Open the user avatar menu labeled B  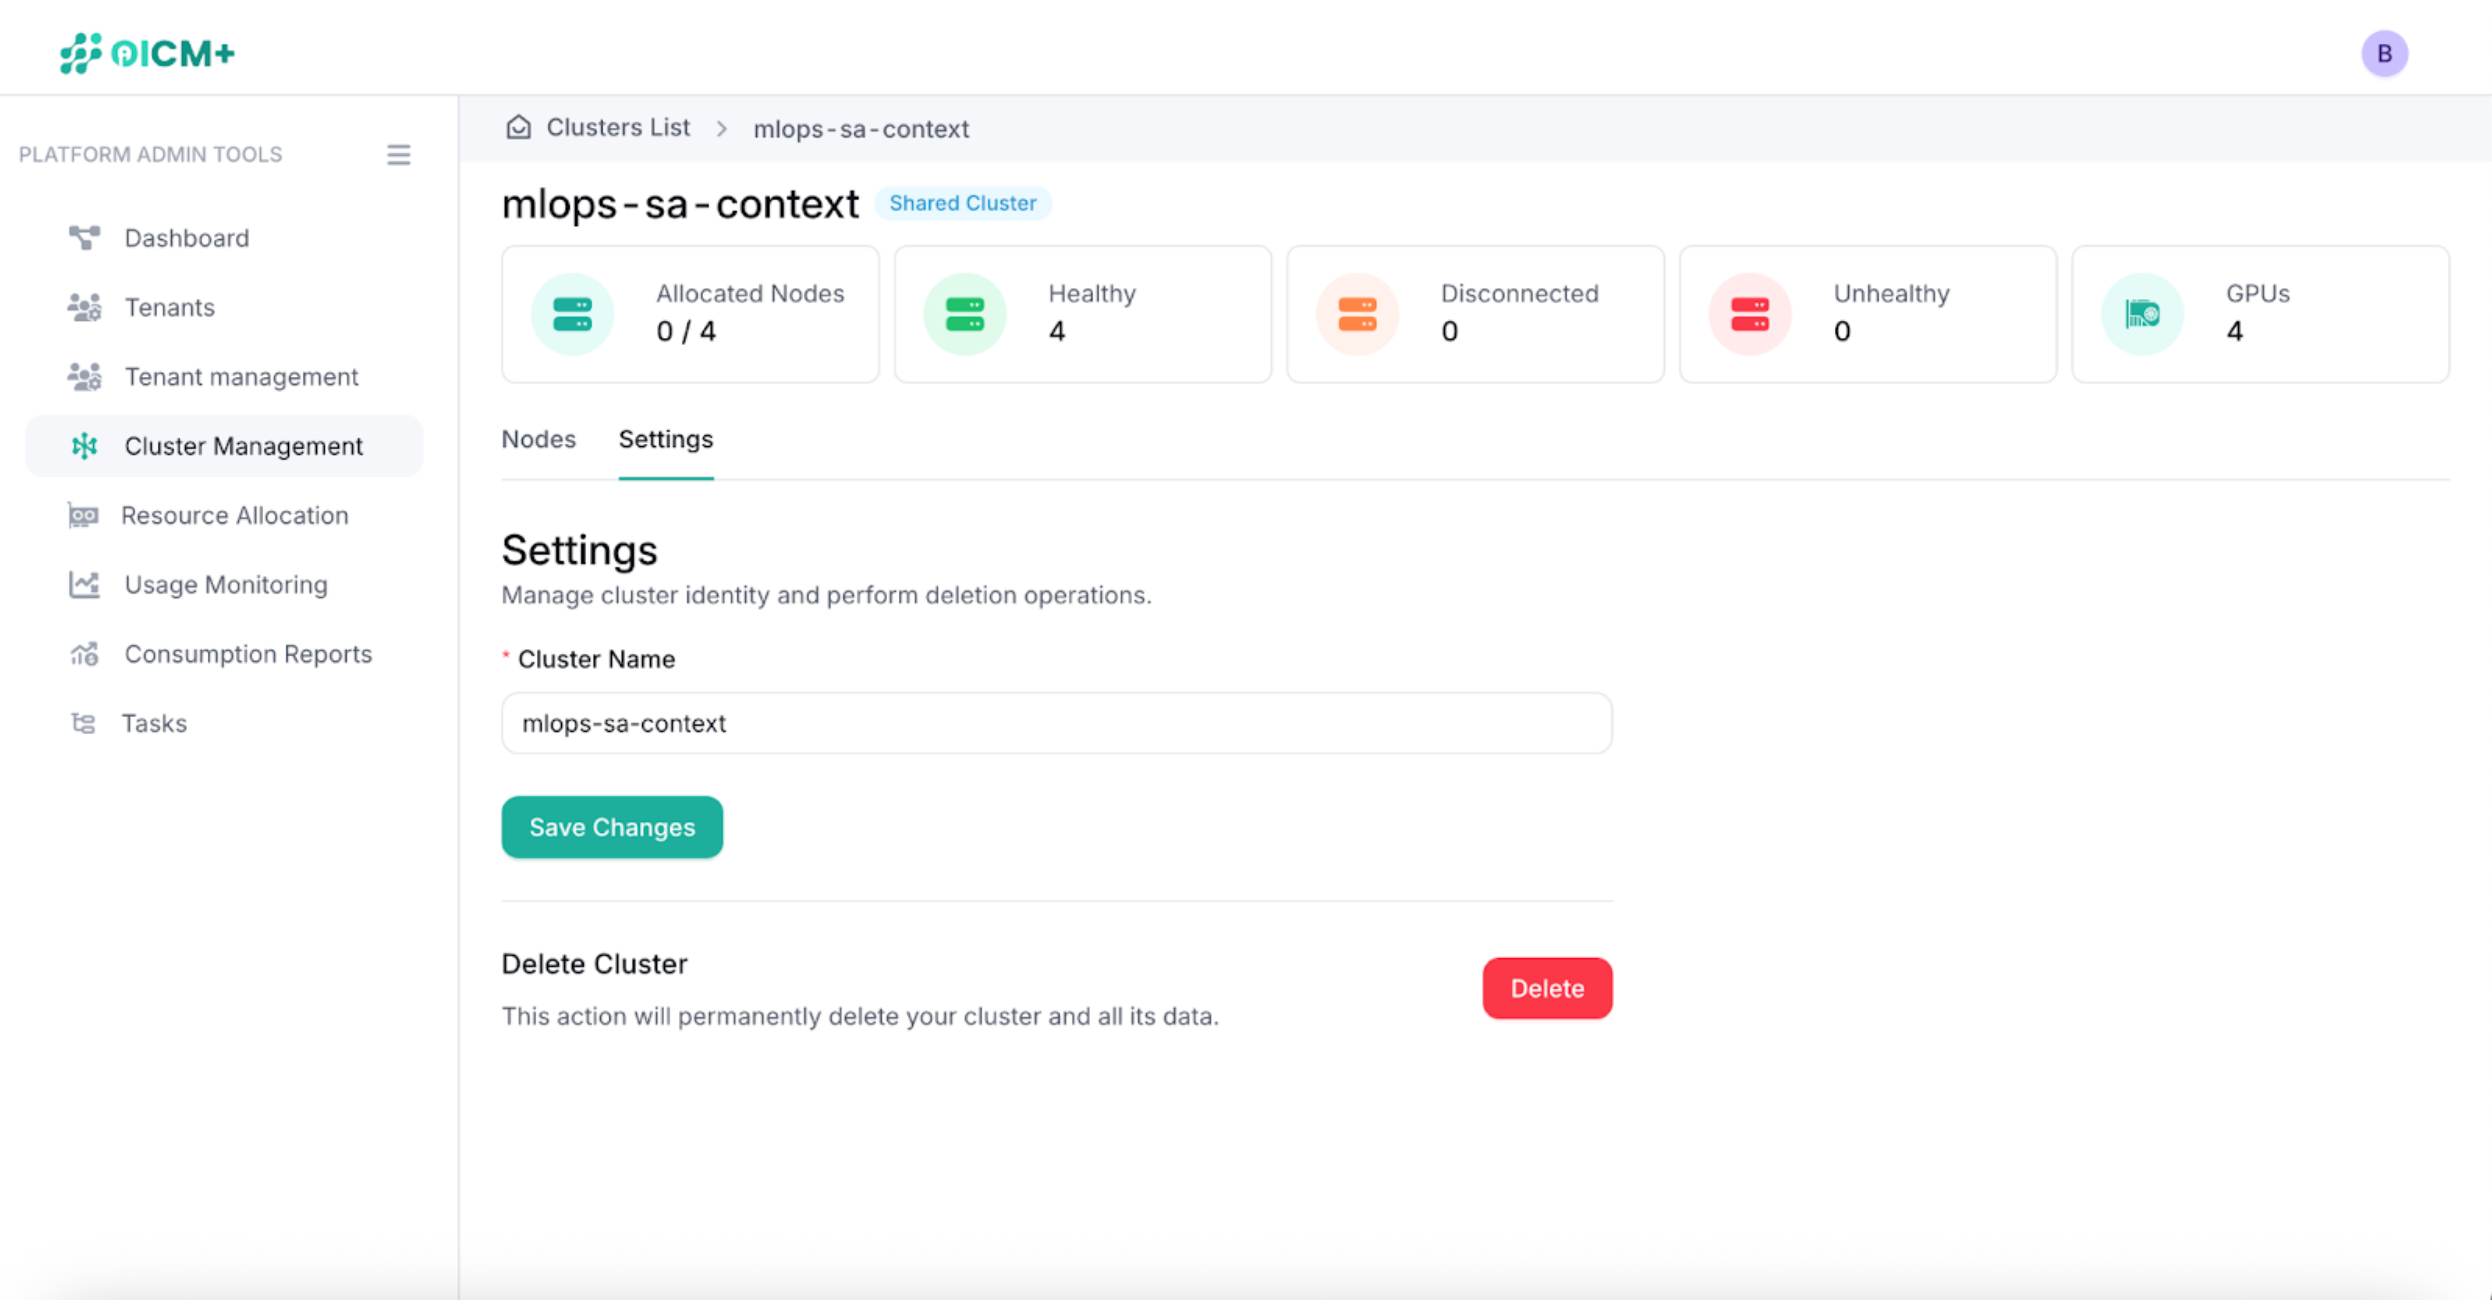[x=2385, y=54]
